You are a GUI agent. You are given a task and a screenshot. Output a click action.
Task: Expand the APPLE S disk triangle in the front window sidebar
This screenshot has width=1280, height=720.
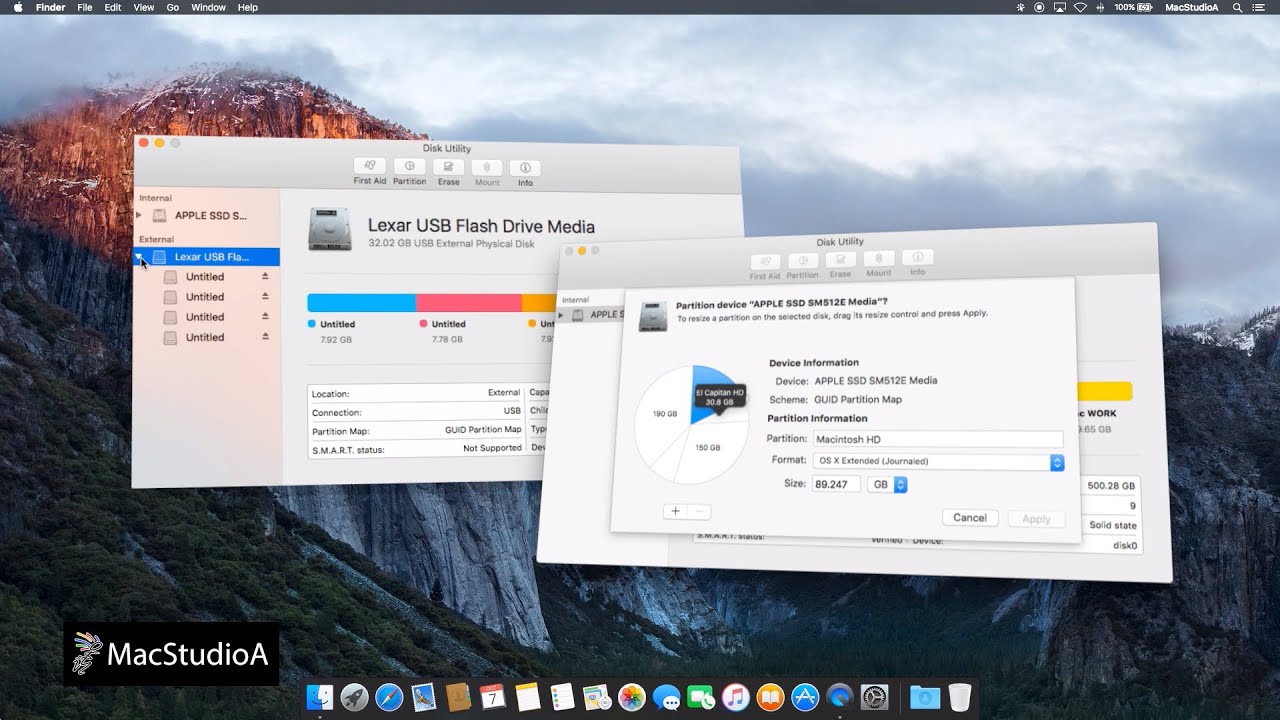click(x=561, y=315)
